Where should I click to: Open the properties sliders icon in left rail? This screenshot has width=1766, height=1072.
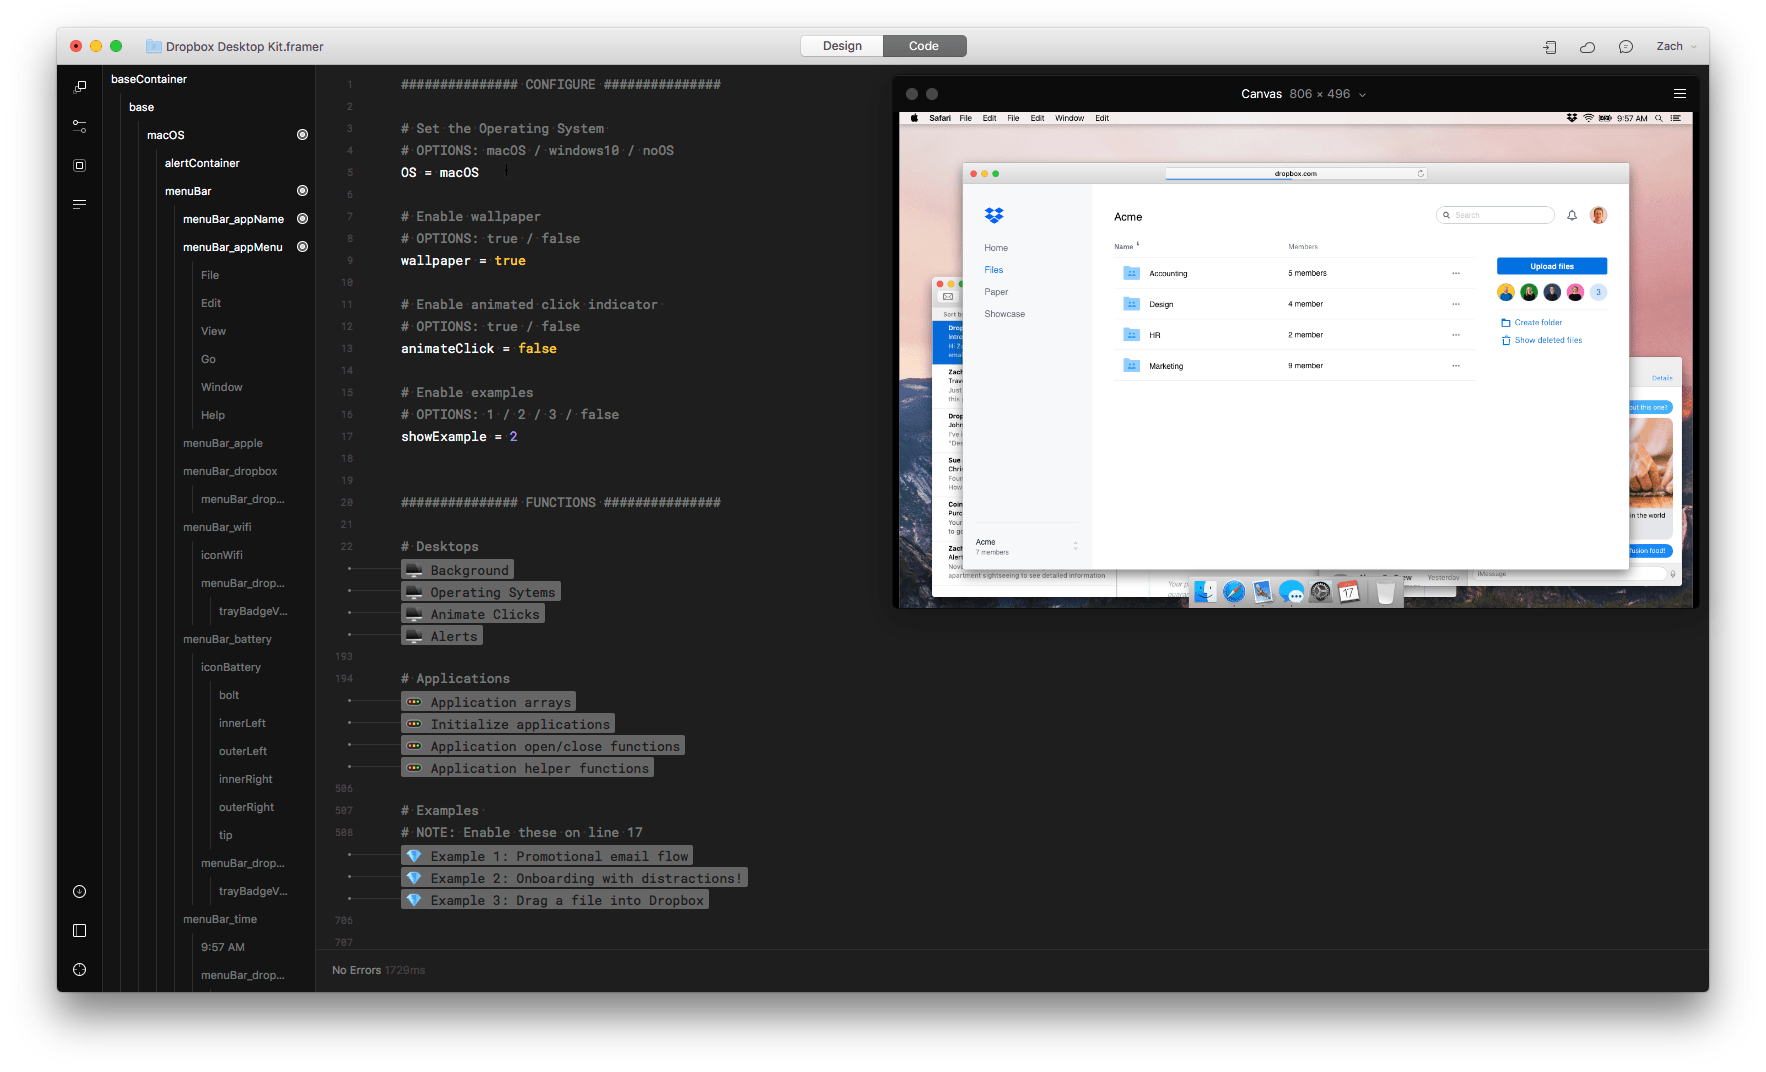[80, 126]
